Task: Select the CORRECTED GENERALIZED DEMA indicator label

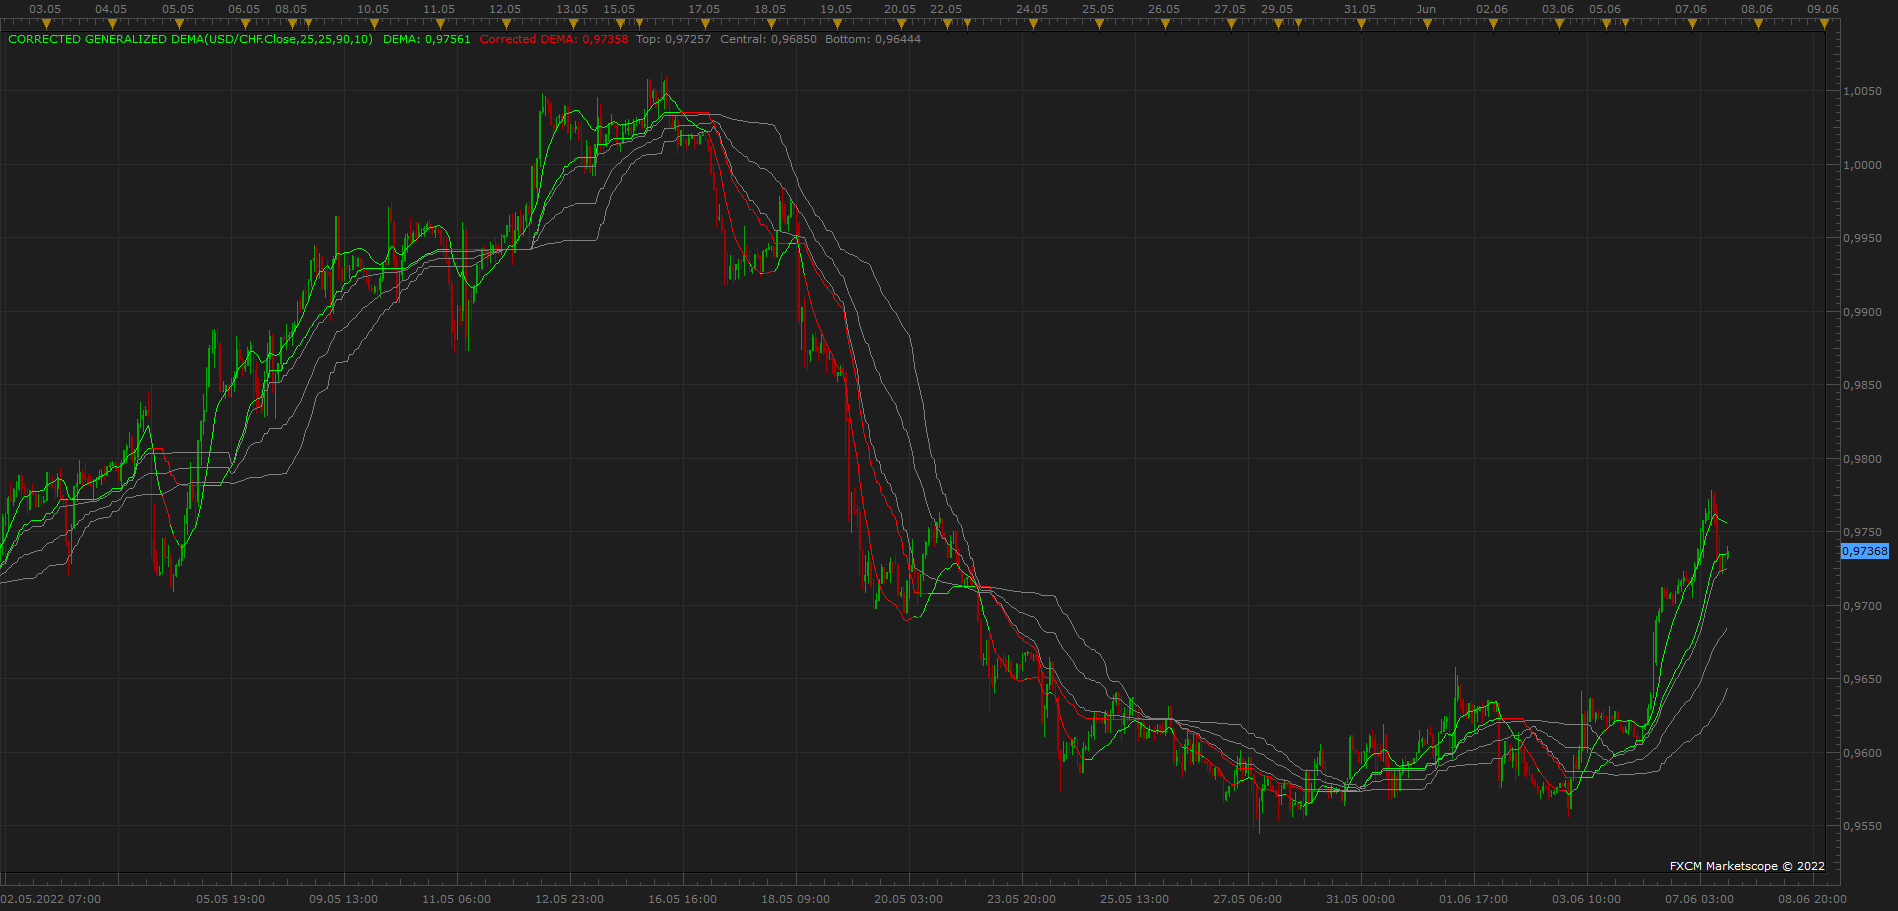Action: [190, 39]
